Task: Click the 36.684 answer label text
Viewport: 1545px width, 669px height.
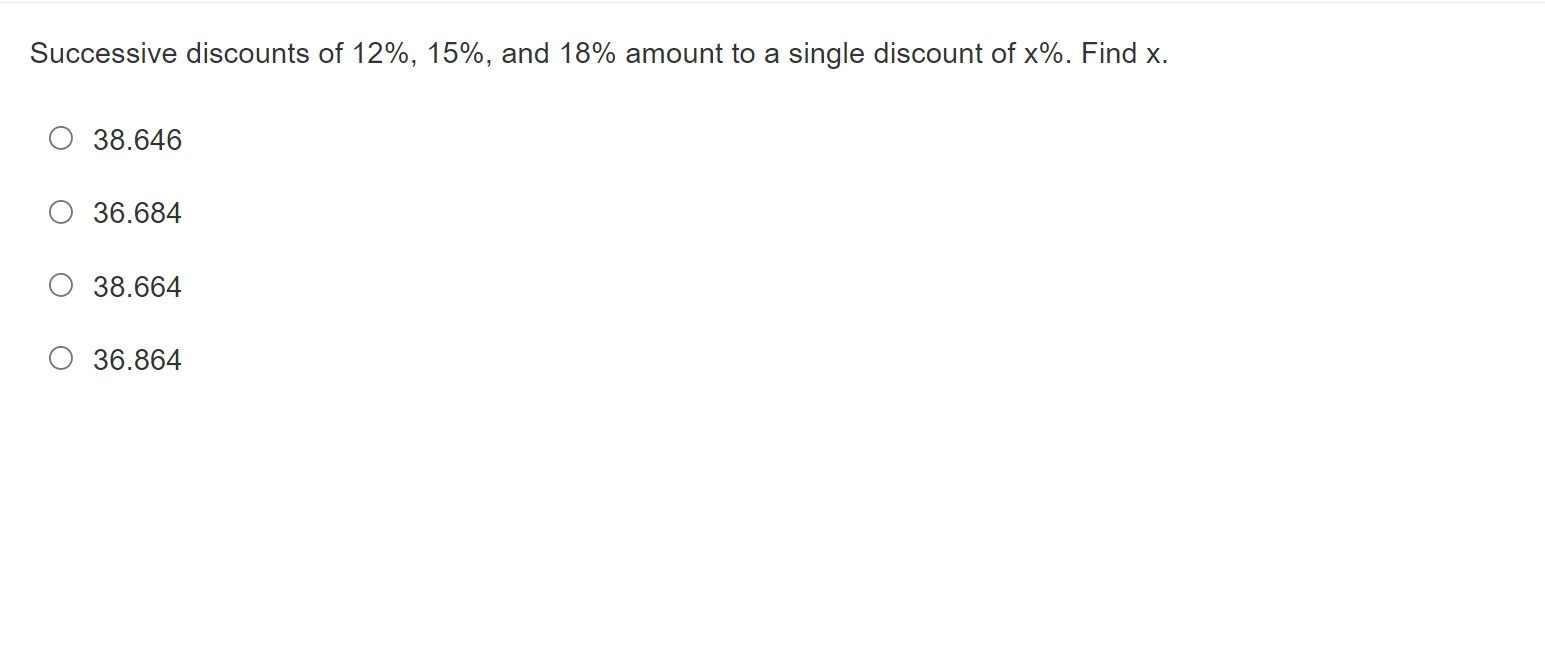Action: click(x=138, y=213)
